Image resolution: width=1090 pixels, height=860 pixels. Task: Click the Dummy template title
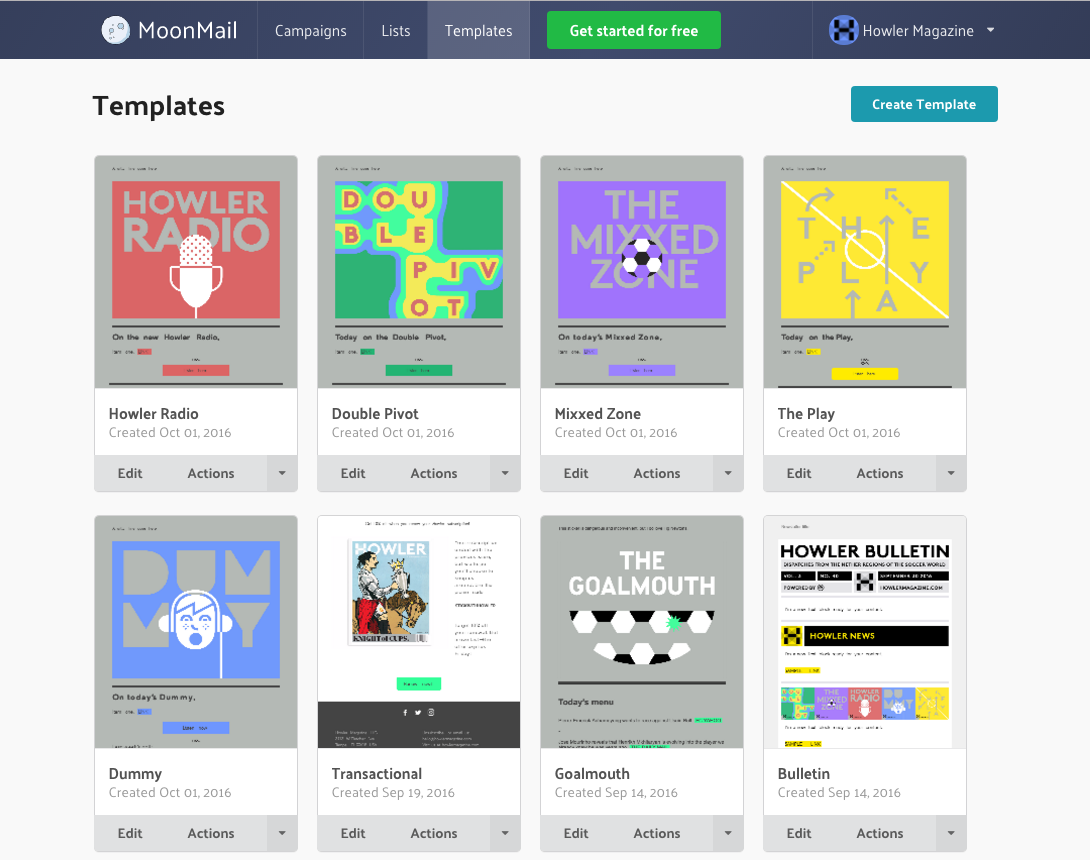pos(135,774)
